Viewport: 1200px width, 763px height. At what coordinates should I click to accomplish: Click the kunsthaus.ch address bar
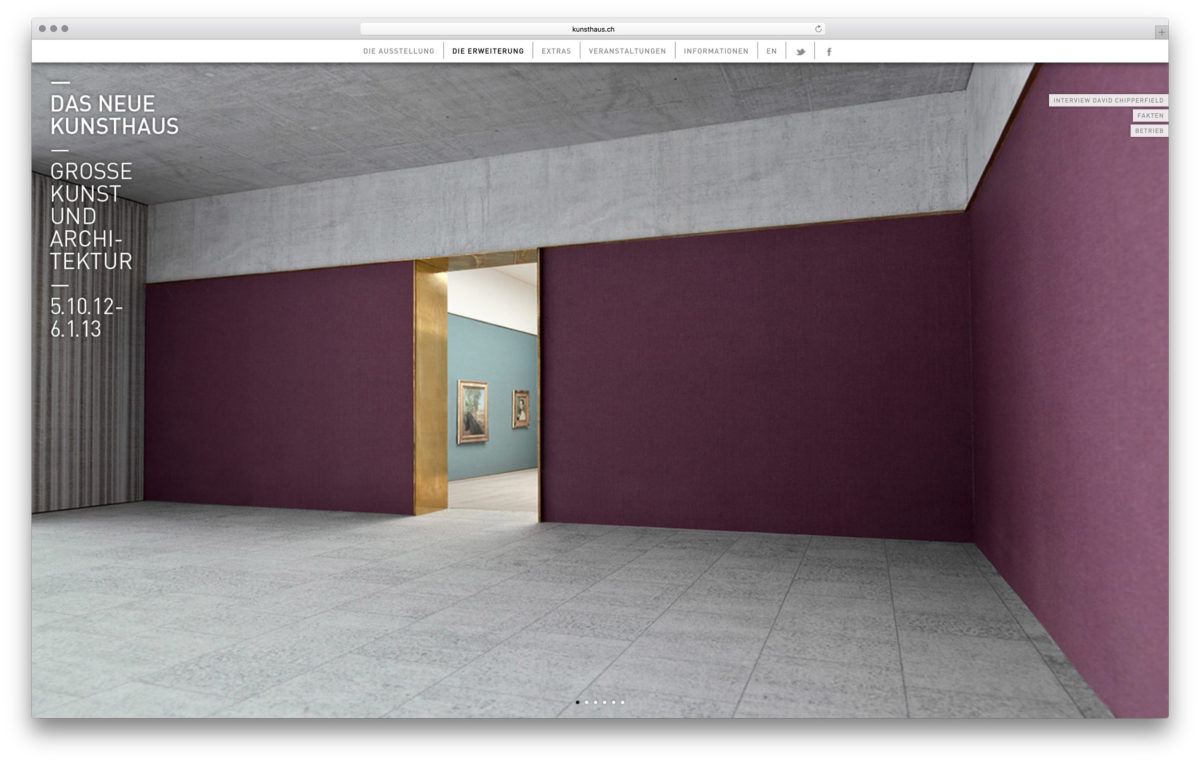point(593,29)
